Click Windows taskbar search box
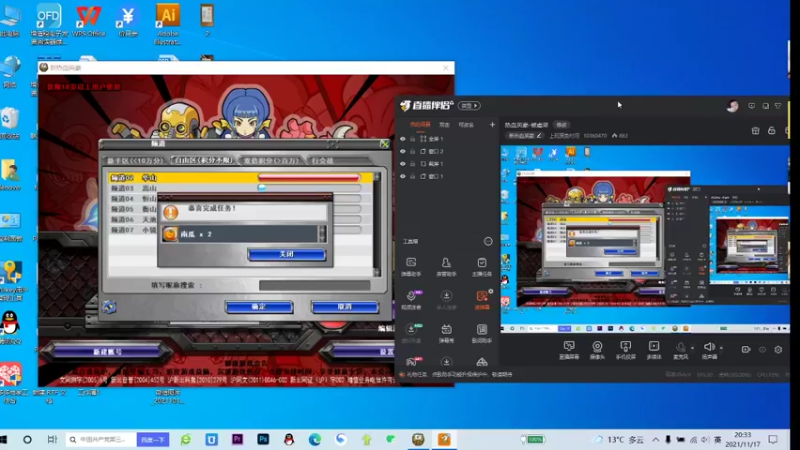Screen dimensions: 800x450 pos(101,439)
